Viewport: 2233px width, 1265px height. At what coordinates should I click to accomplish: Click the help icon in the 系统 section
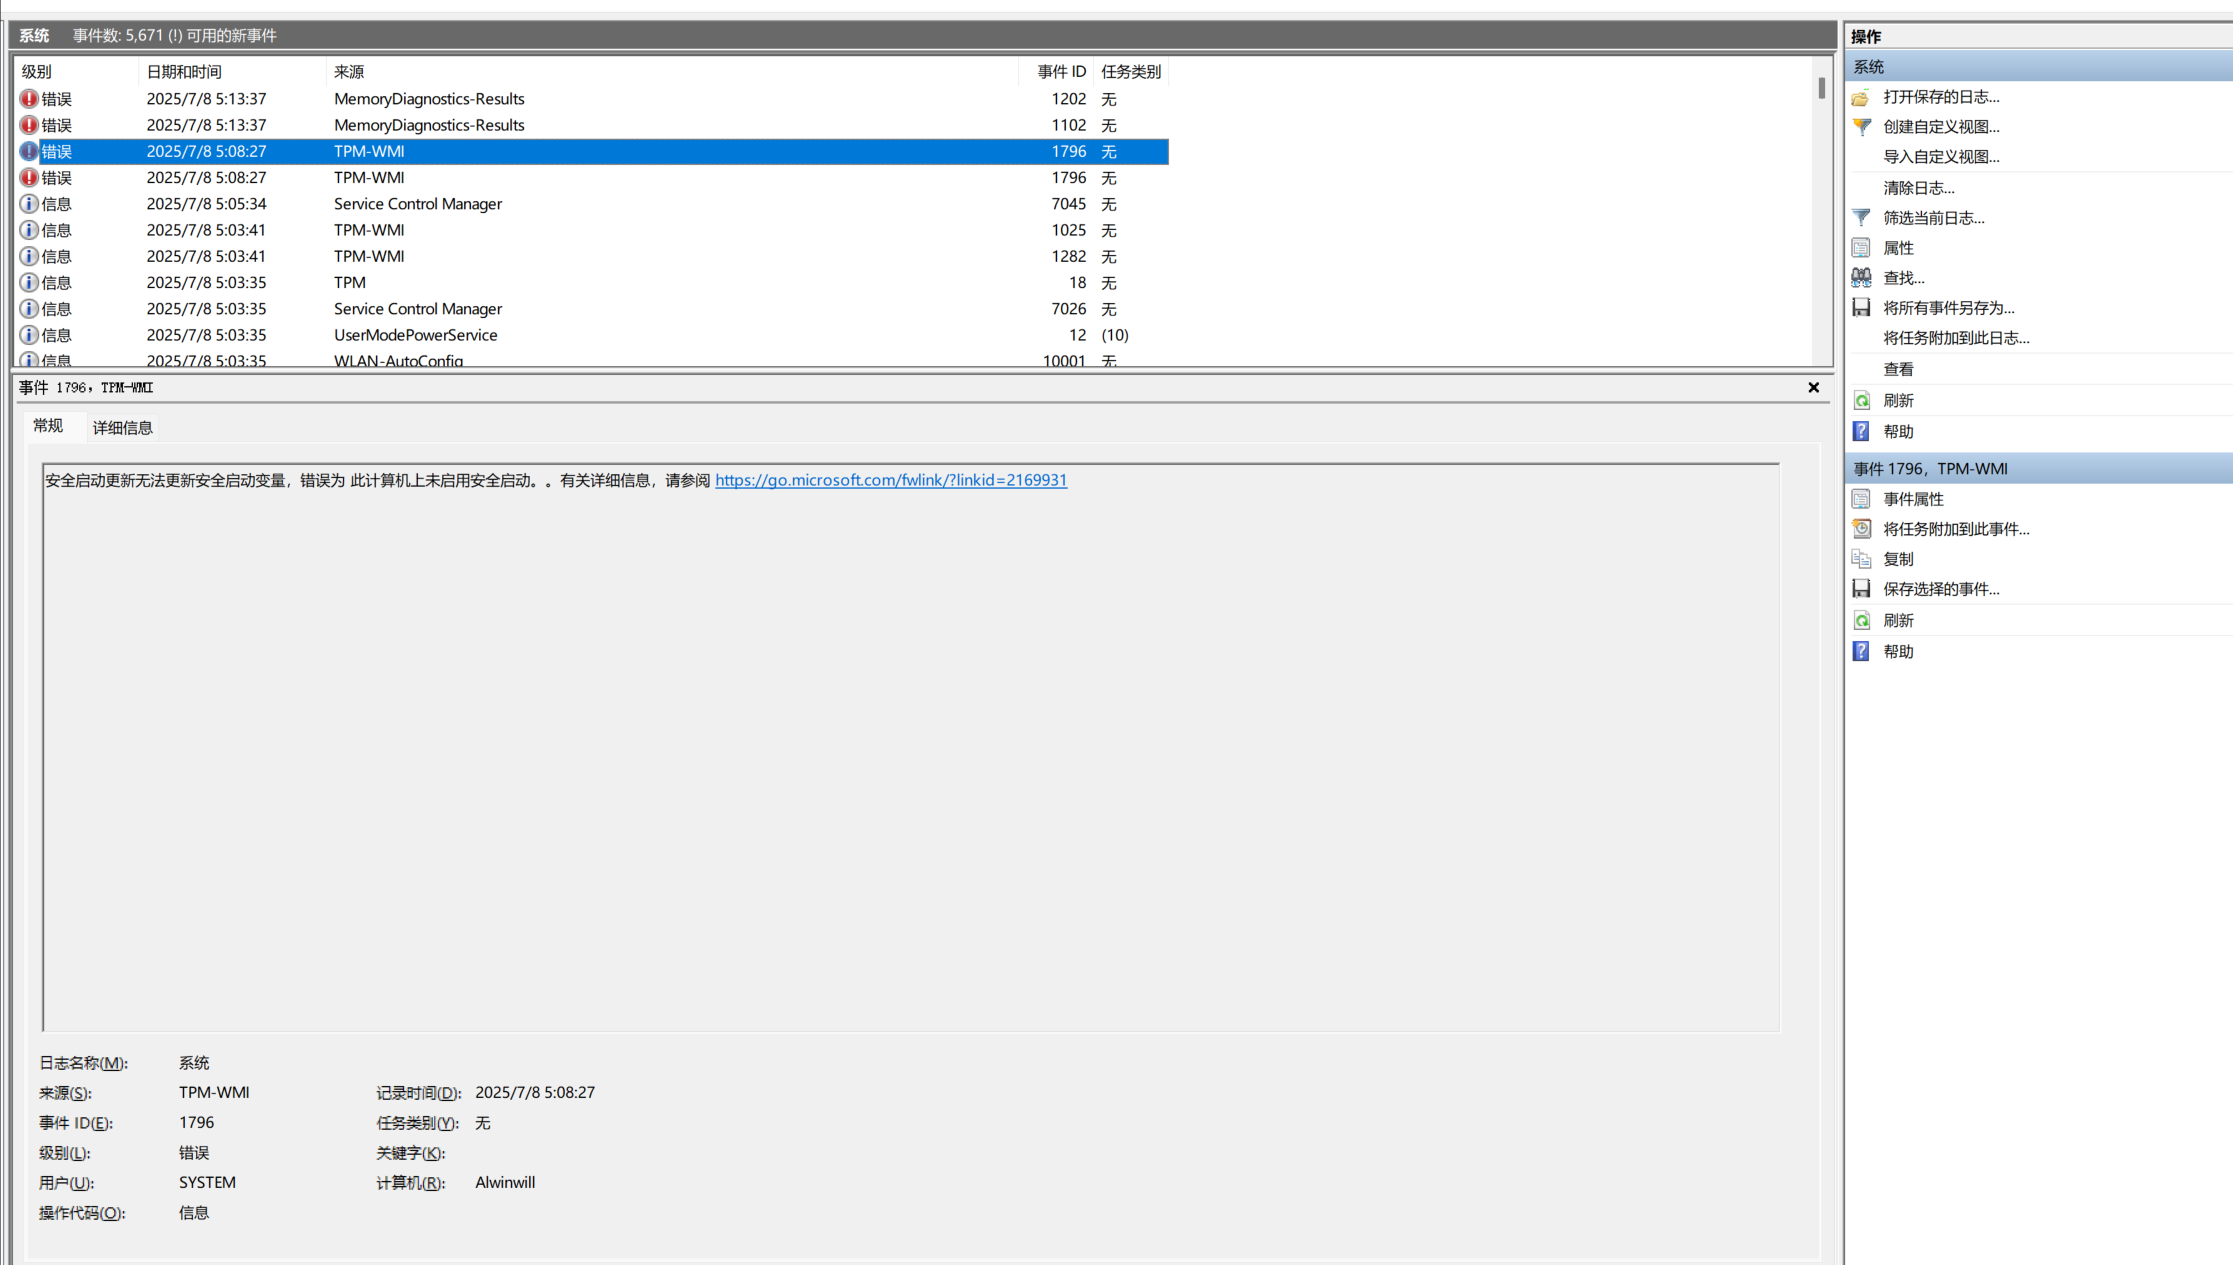pos(1861,431)
